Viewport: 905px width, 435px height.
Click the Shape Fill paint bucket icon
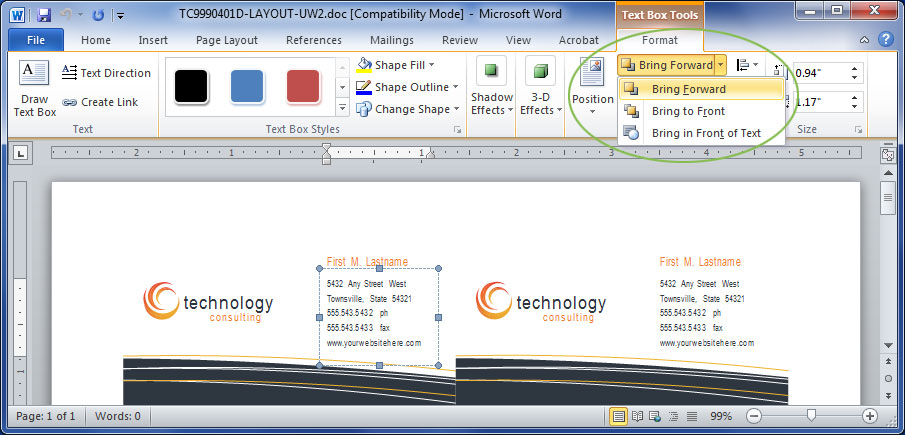pos(364,65)
